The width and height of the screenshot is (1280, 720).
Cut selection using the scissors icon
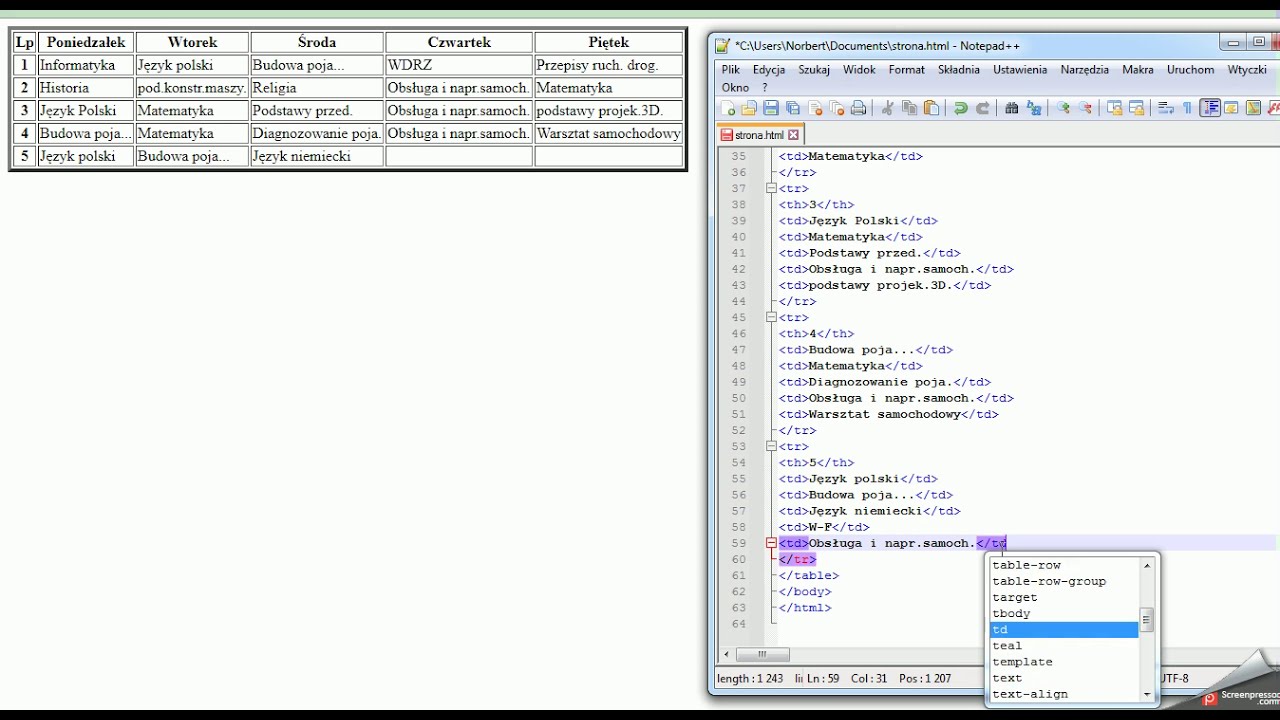(x=887, y=108)
